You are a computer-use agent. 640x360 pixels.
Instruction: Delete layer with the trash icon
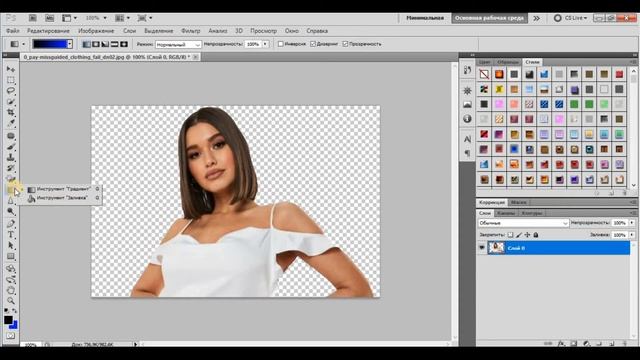point(624,344)
